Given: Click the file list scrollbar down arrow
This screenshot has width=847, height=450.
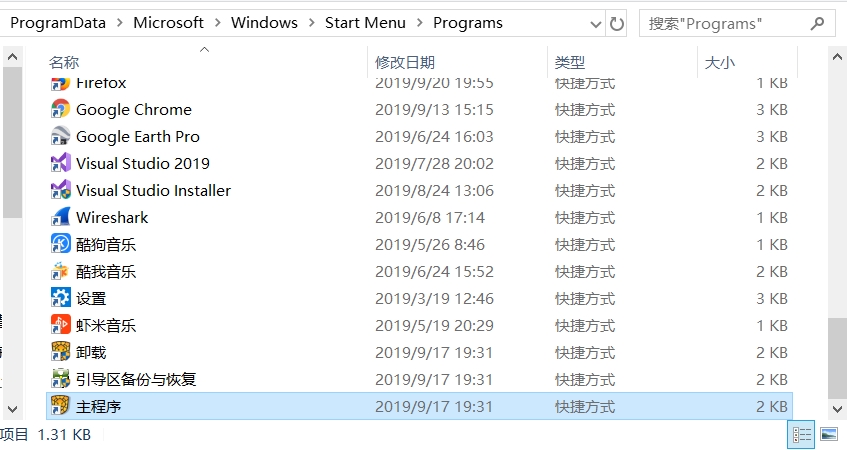Looking at the screenshot, I should click(x=837, y=409).
